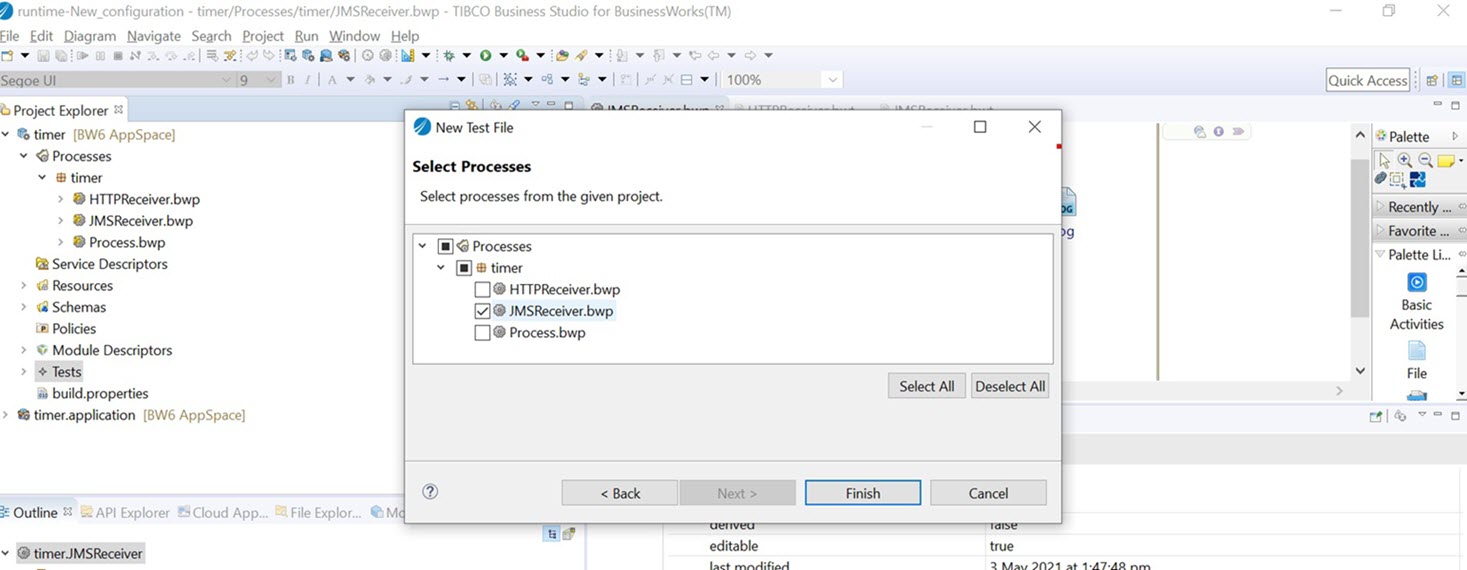The width and height of the screenshot is (1467, 570).
Task: Expand the Schemas folder in Project Explorer
Action: (x=24, y=307)
